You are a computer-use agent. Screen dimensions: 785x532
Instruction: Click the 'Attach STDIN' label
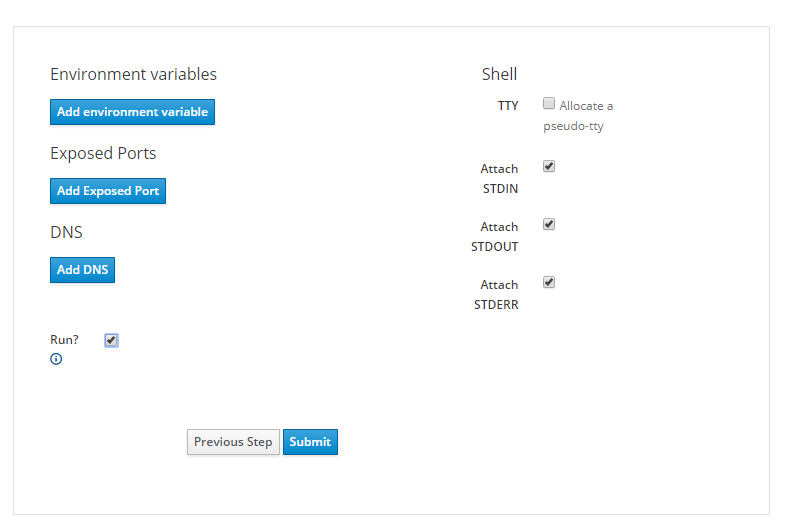(x=499, y=179)
